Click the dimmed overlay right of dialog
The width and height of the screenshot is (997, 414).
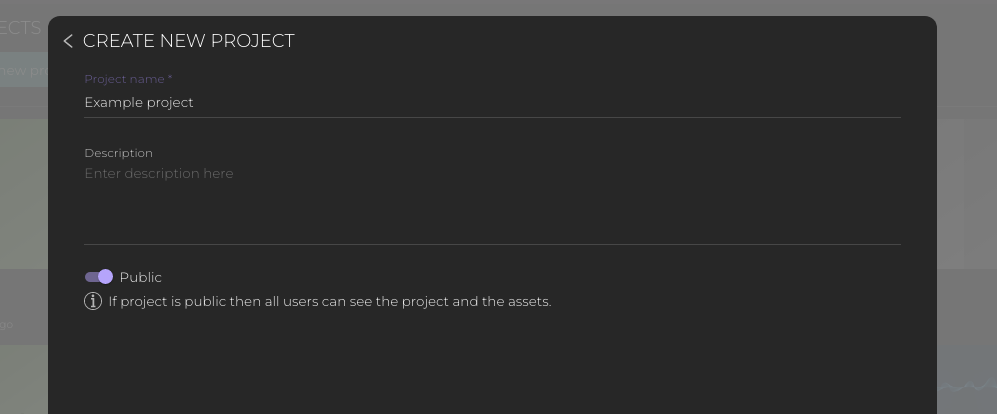coord(966,200)
